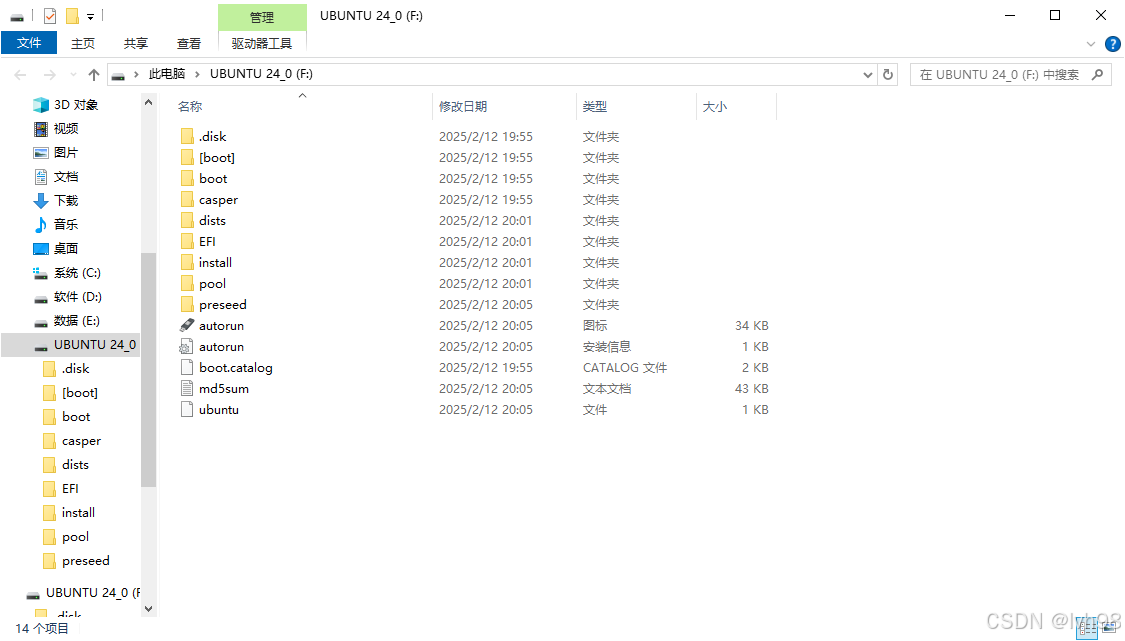Click the 此电脑 breadcrumb in the address bar
This screenshot has width=1125, height=641.
pyautogui.click(x=166, y=74)
